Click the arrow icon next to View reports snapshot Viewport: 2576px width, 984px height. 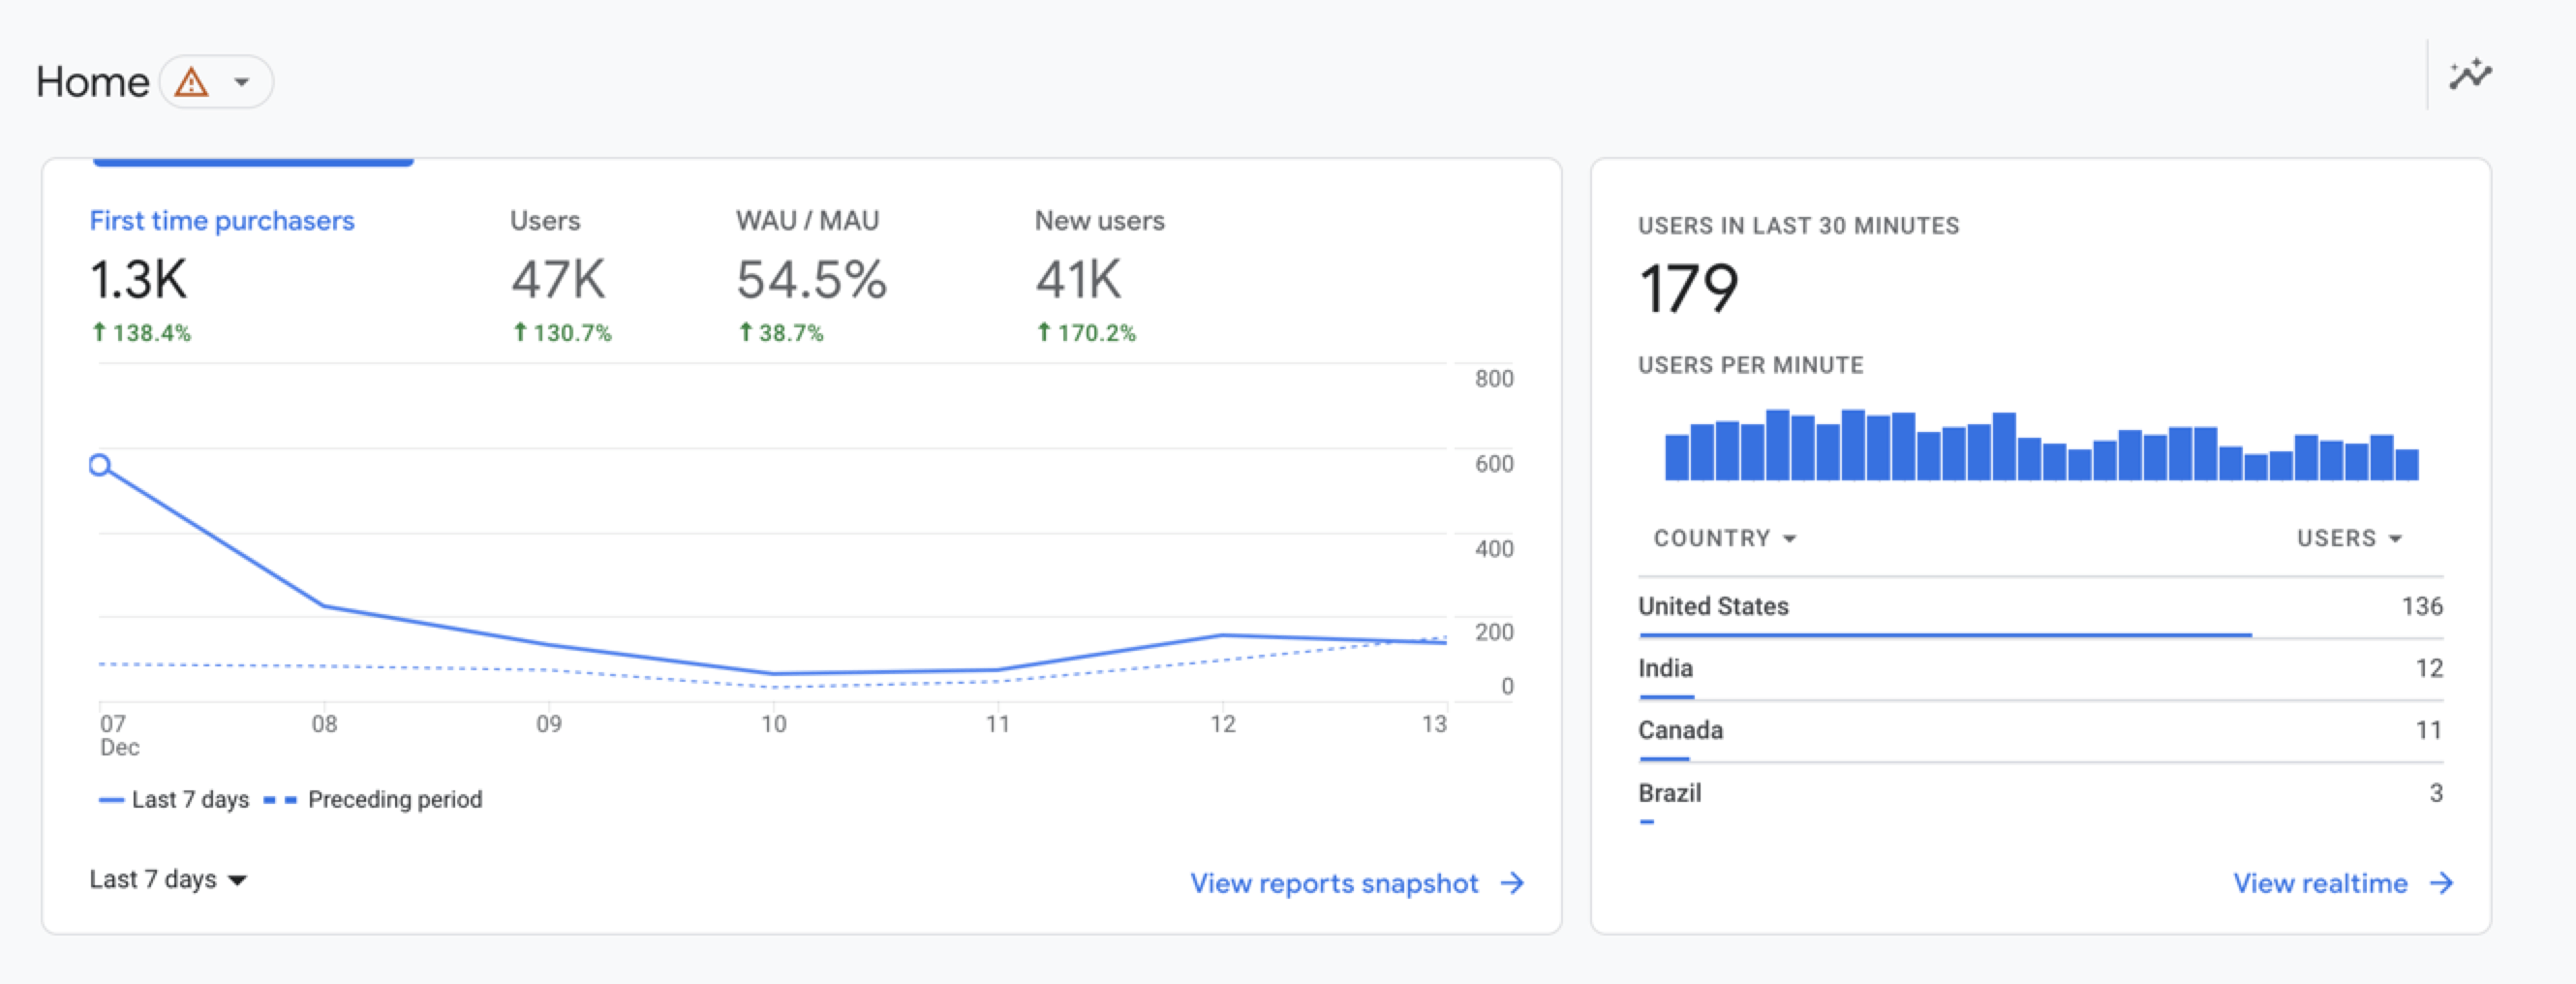pyautogui.click(x=1515, y=883)
